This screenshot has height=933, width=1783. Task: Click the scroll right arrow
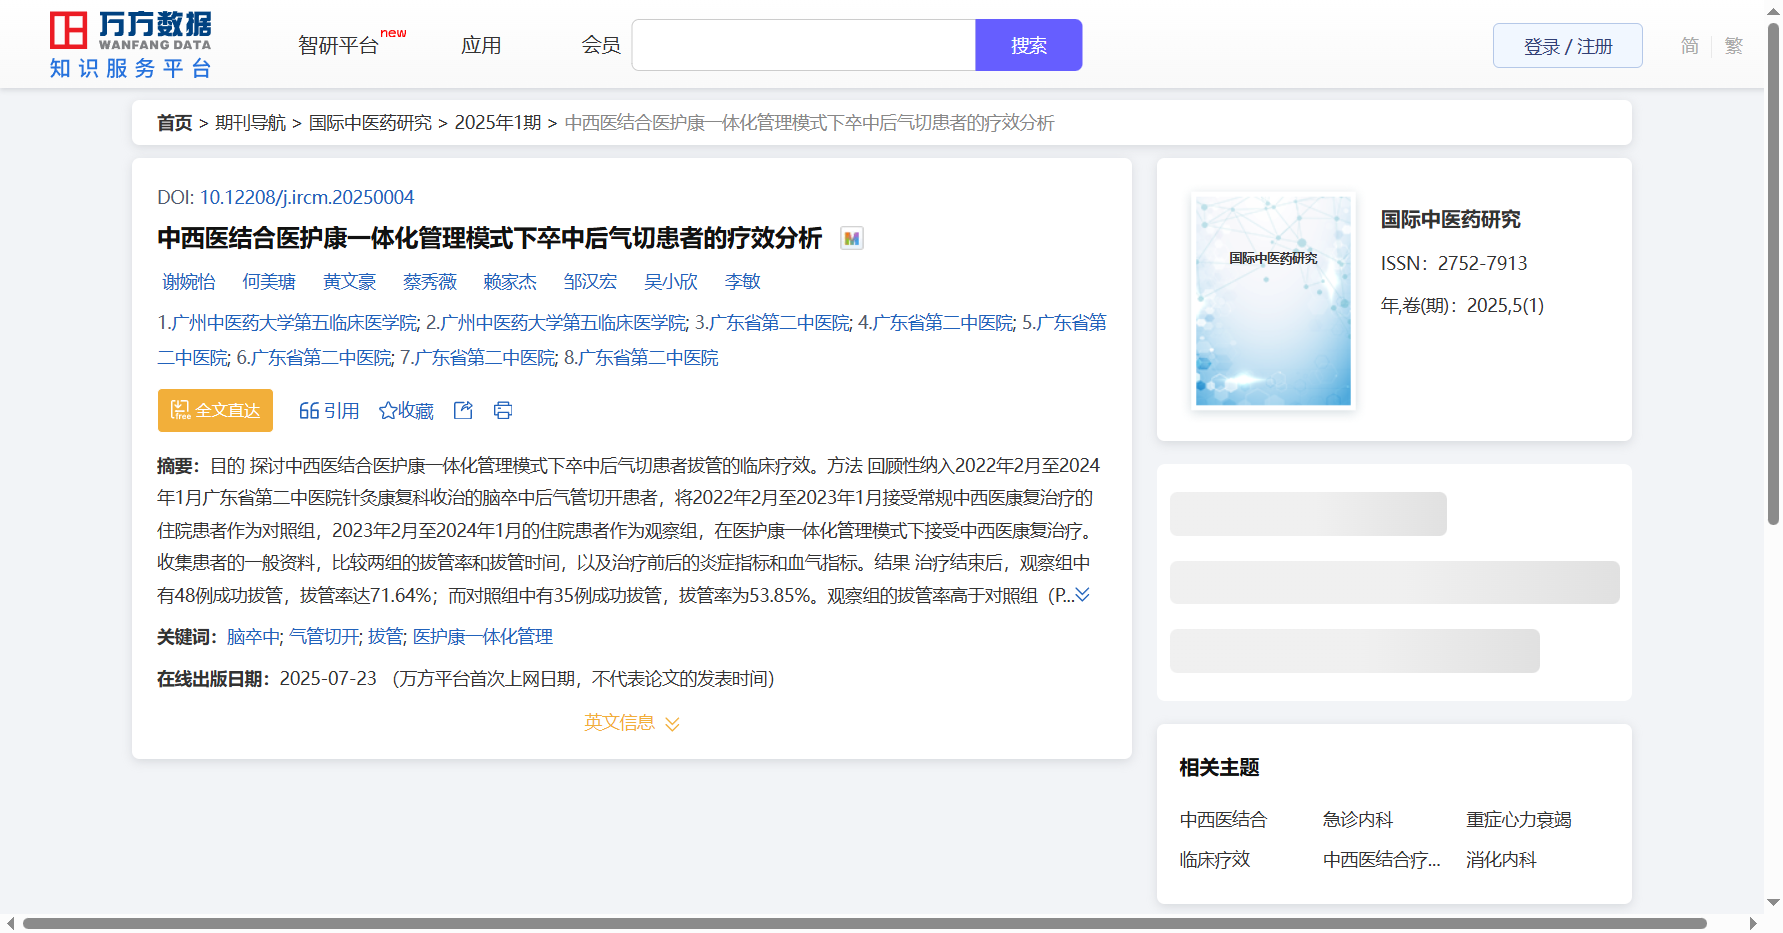[1753, 923]
